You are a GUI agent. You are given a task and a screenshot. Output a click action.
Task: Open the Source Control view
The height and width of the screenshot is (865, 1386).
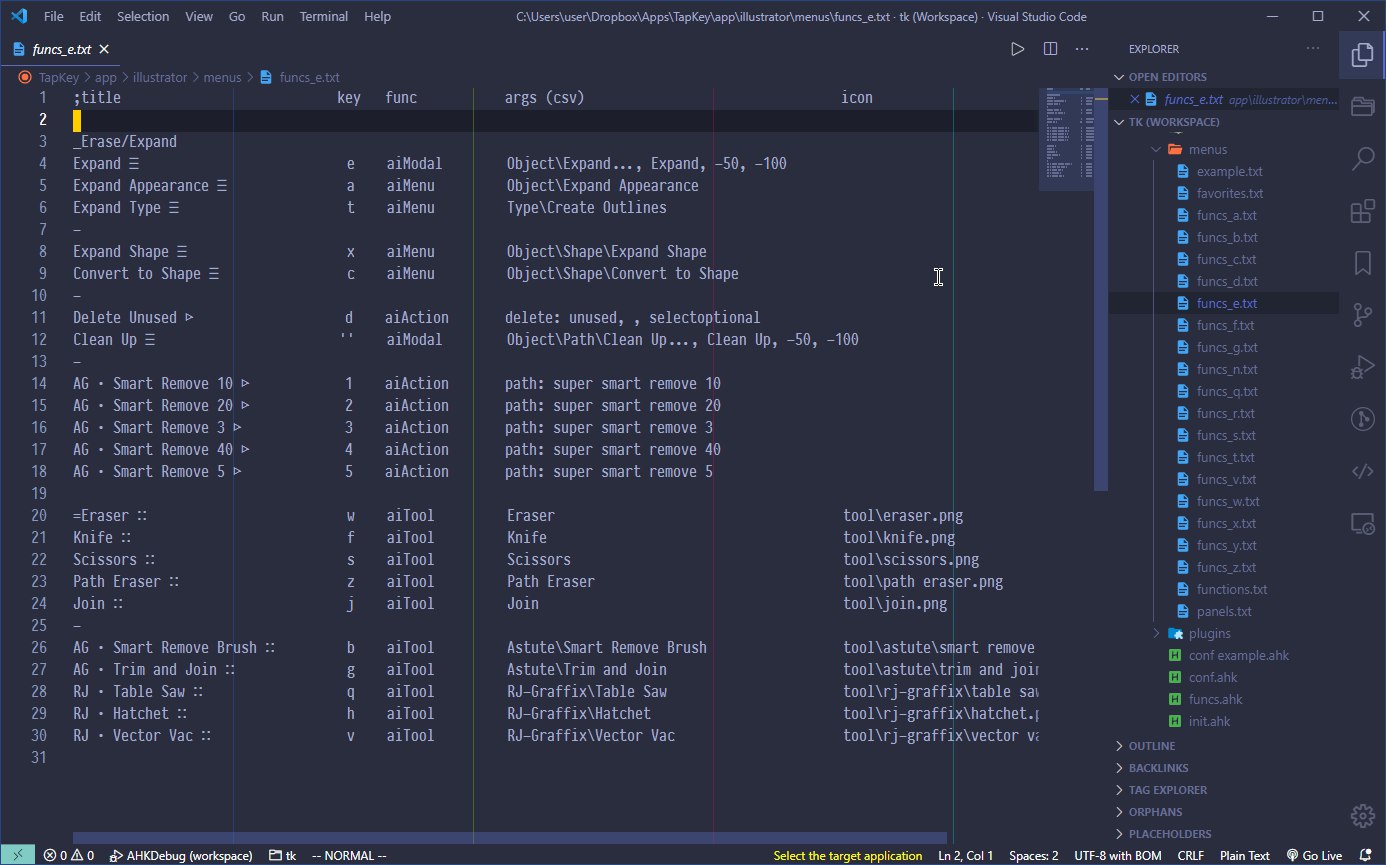pyautogui.click(x=1361, y=315)
